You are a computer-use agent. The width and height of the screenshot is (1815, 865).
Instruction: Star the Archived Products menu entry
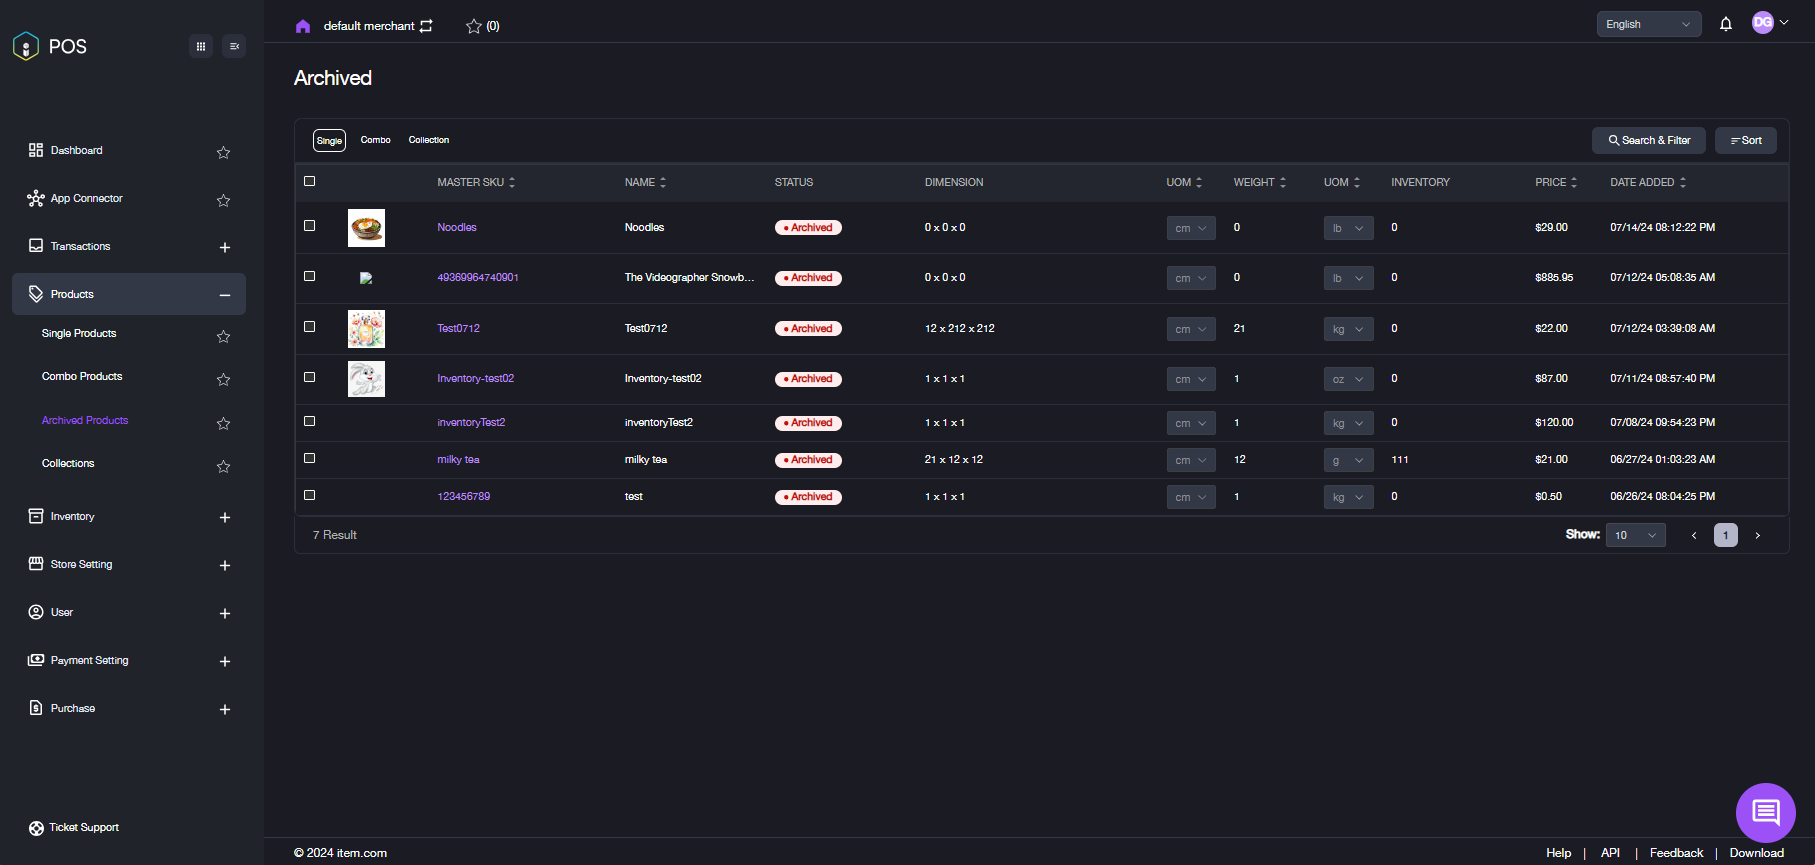223,423
